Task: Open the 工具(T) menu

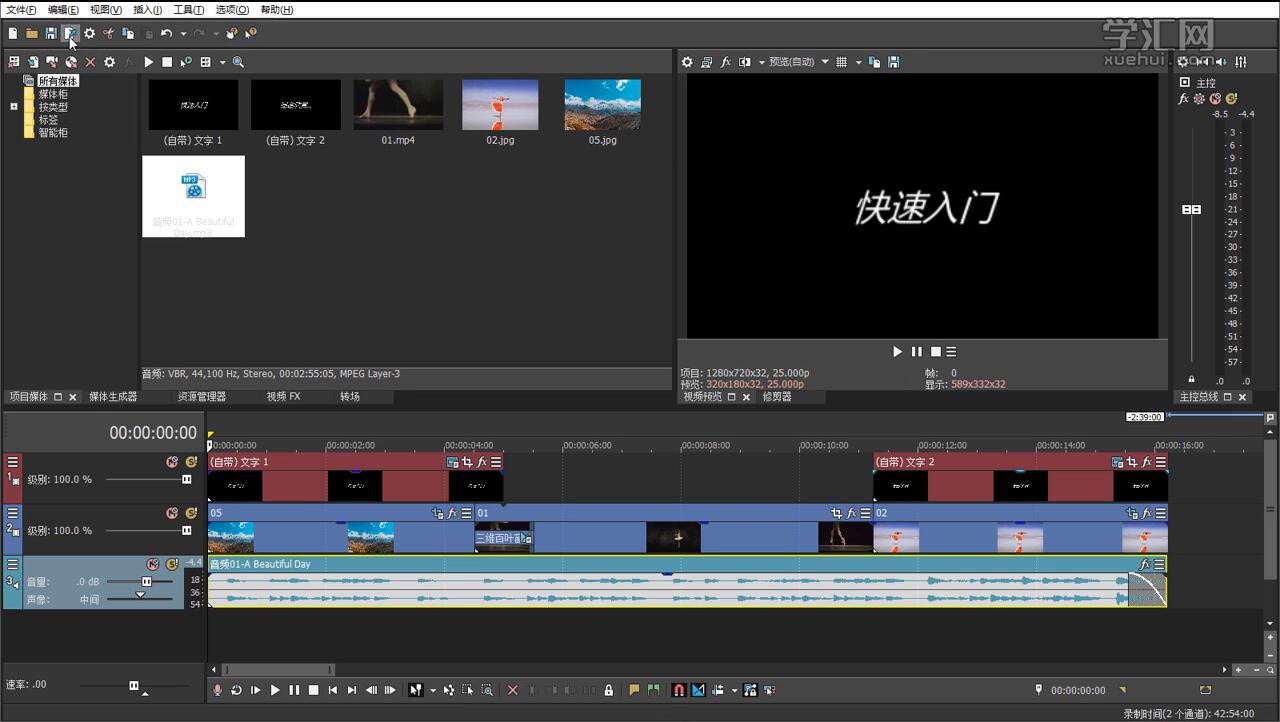Action: pos(189,10)
